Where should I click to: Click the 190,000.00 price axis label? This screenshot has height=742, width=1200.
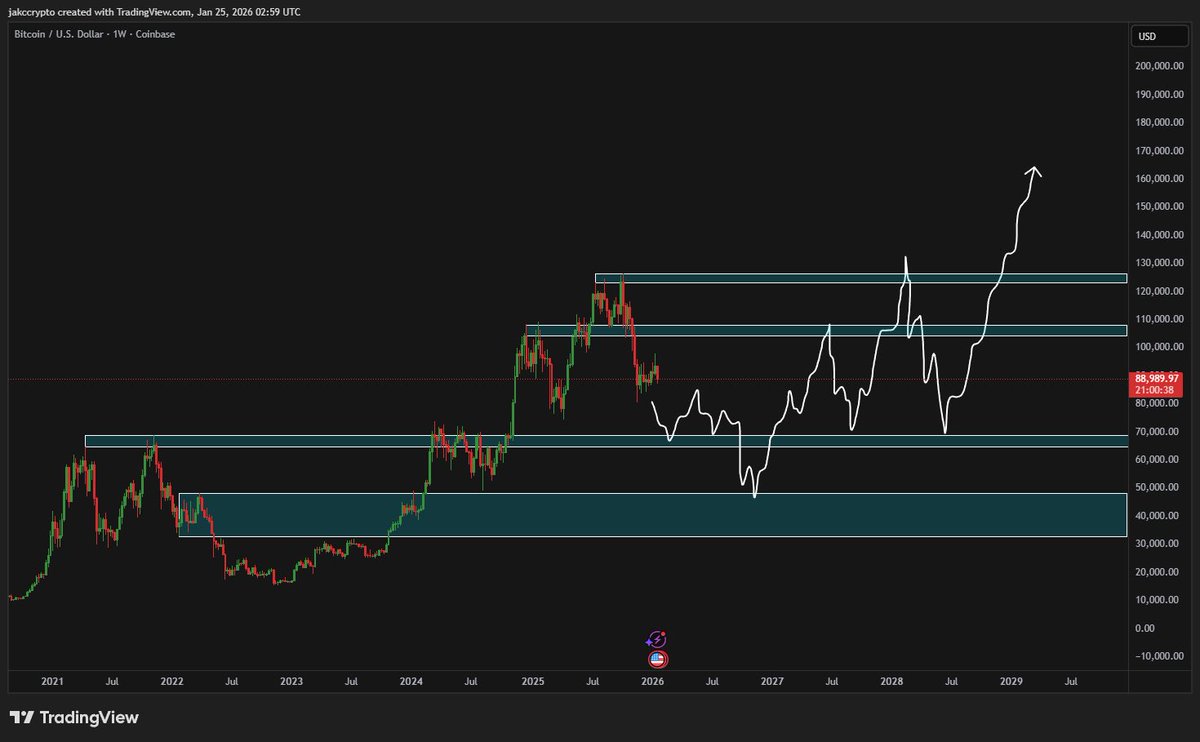(x=1159, y=94)
